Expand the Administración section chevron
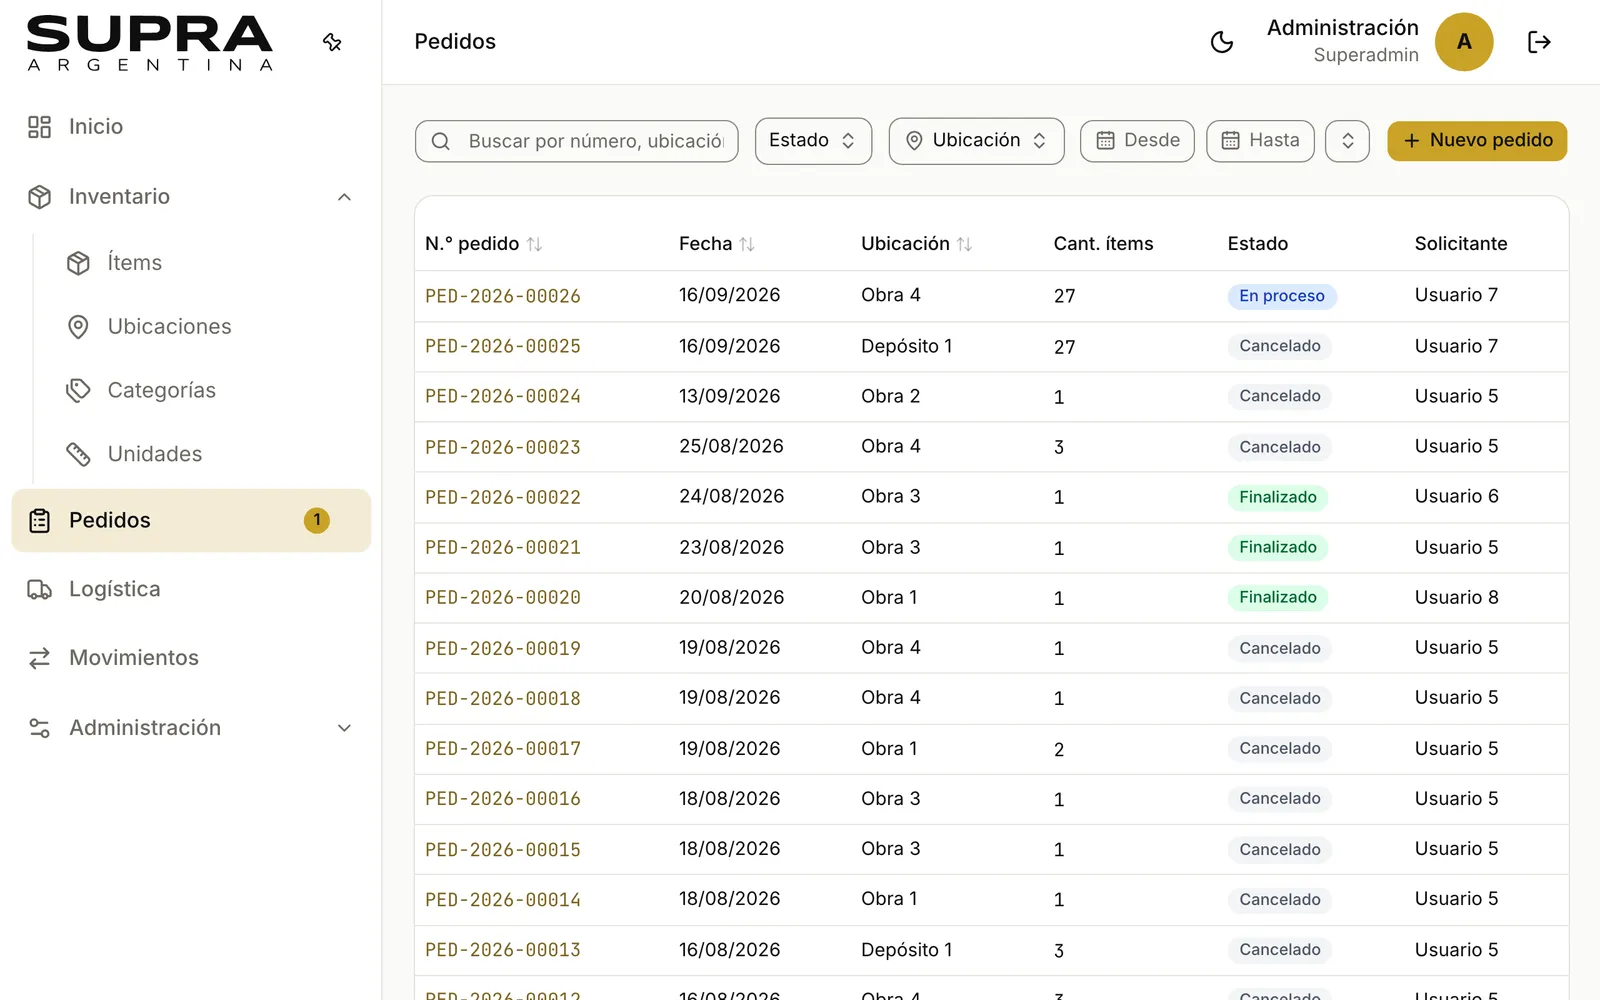The image size is (1600, 1000). pos(344,728)
